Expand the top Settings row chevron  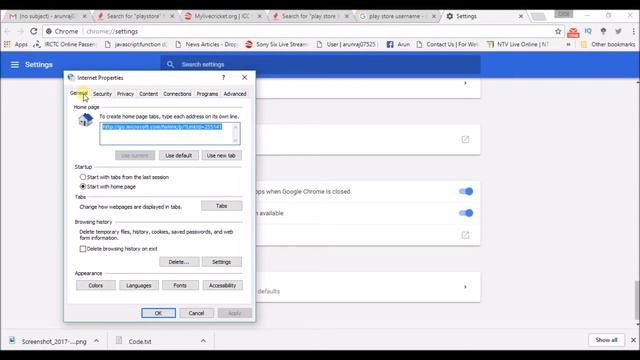pos(465,83)
